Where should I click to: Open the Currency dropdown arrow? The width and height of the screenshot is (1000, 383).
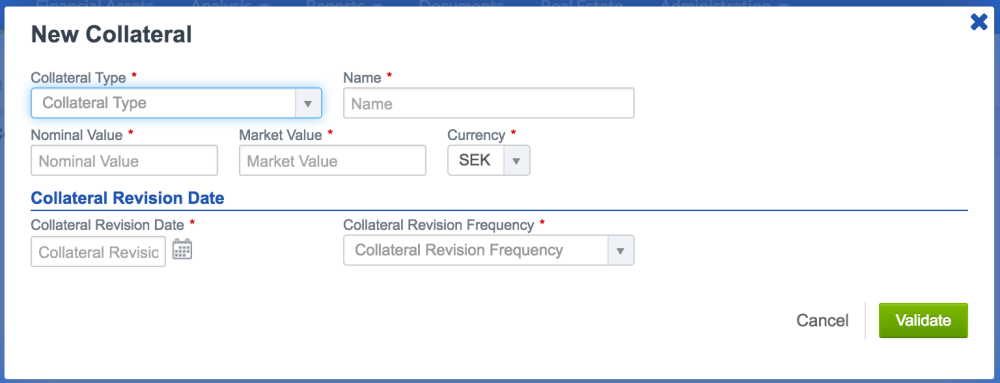coord(517,161)
